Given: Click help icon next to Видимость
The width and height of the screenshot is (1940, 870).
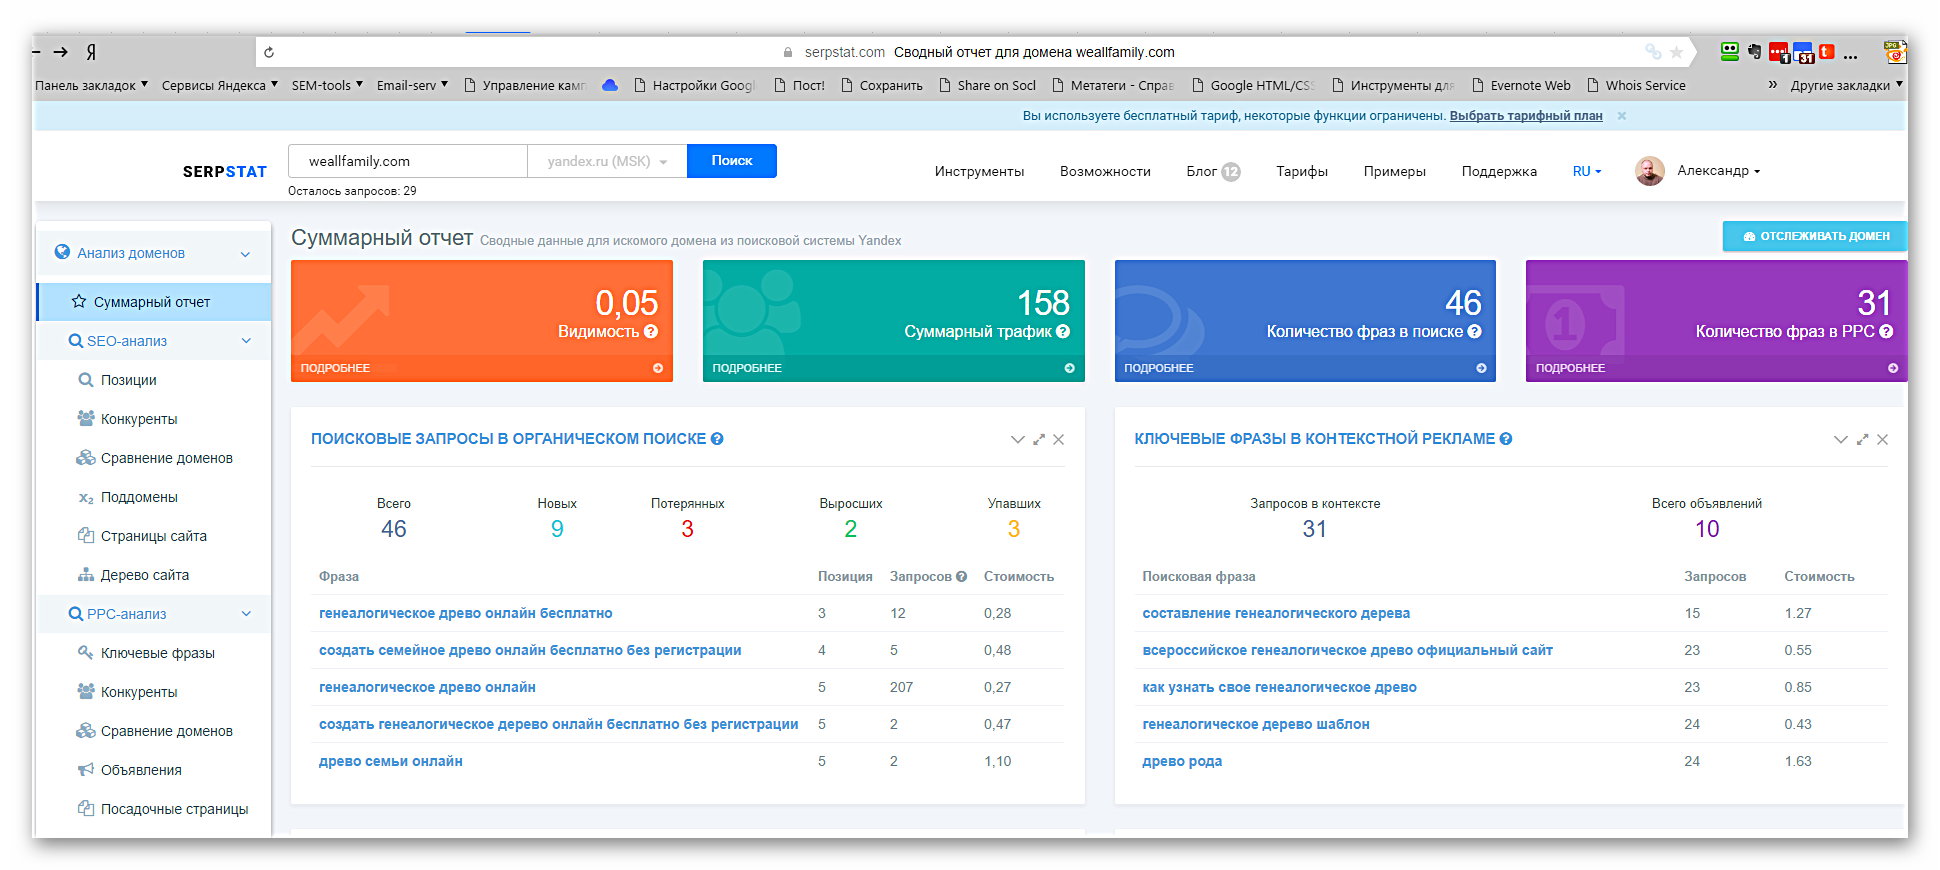Looking at the screenshot, I should click(651, 332).
